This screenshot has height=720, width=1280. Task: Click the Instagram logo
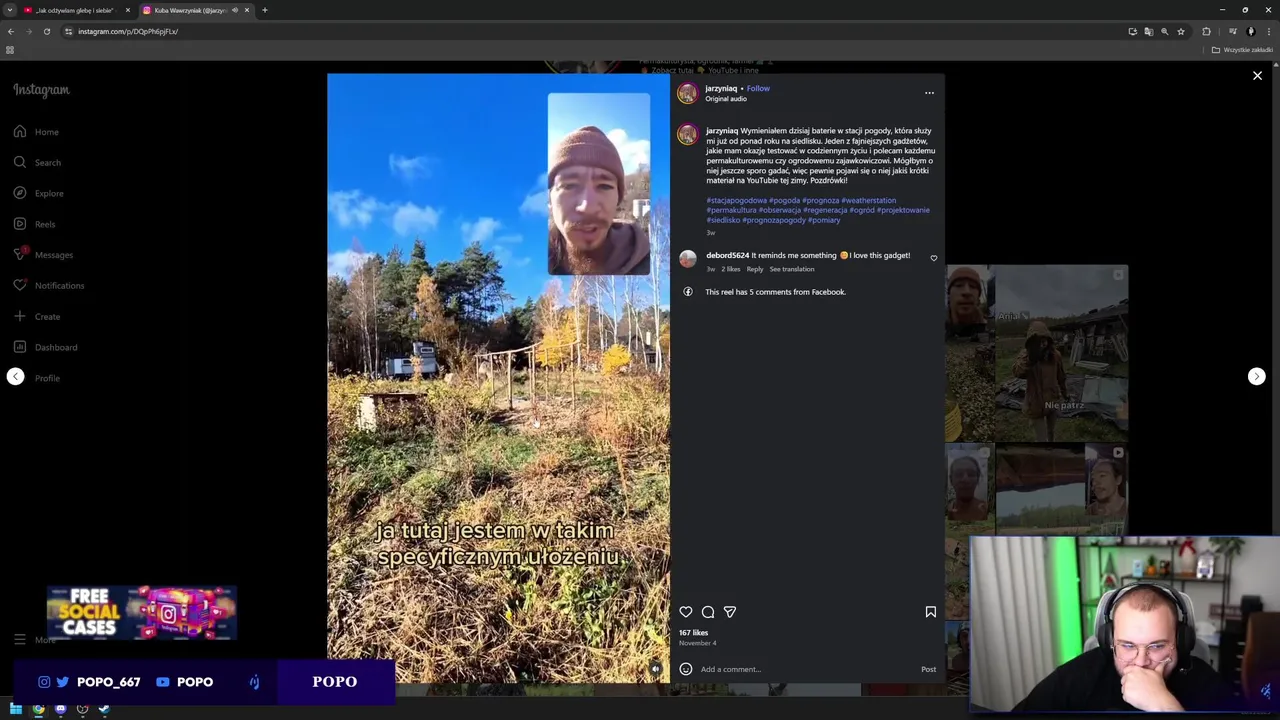[x=41, y=90]
